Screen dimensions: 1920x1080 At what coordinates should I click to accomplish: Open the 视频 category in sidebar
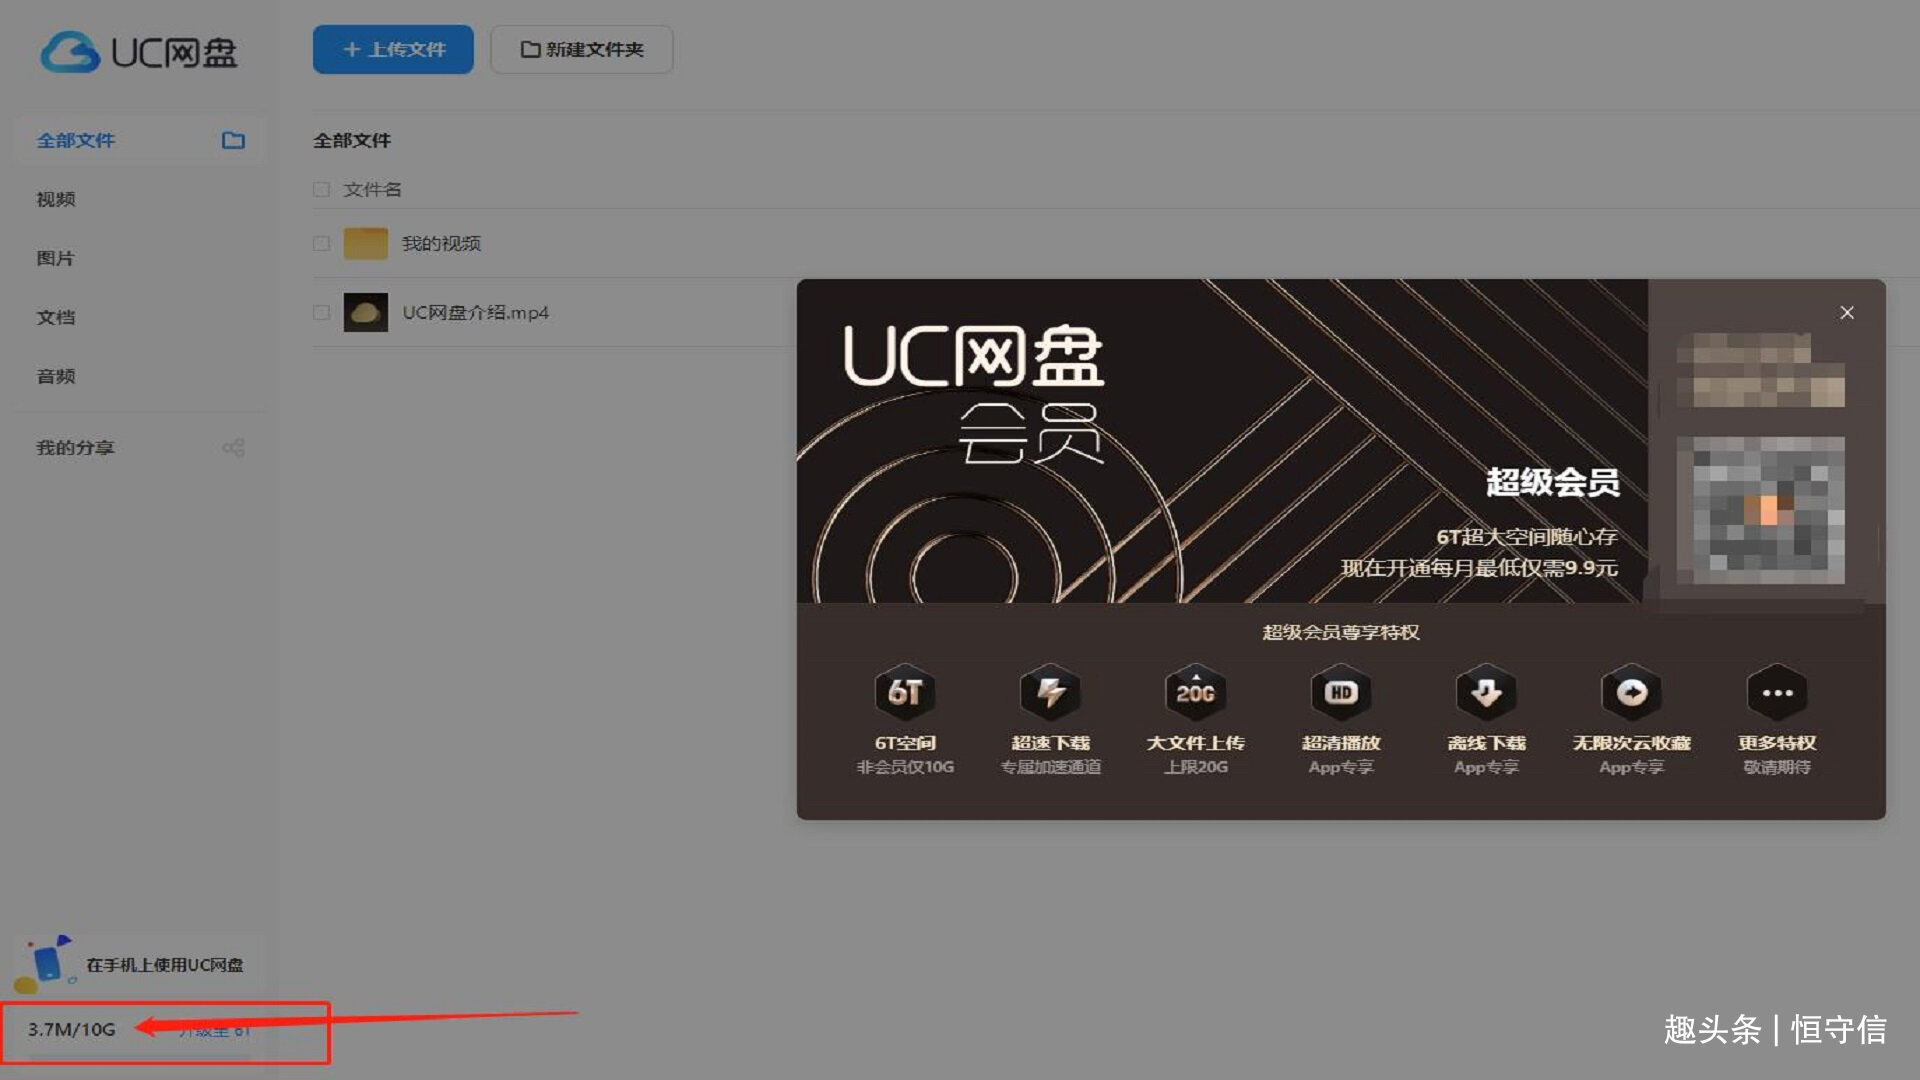pos(56,199)
